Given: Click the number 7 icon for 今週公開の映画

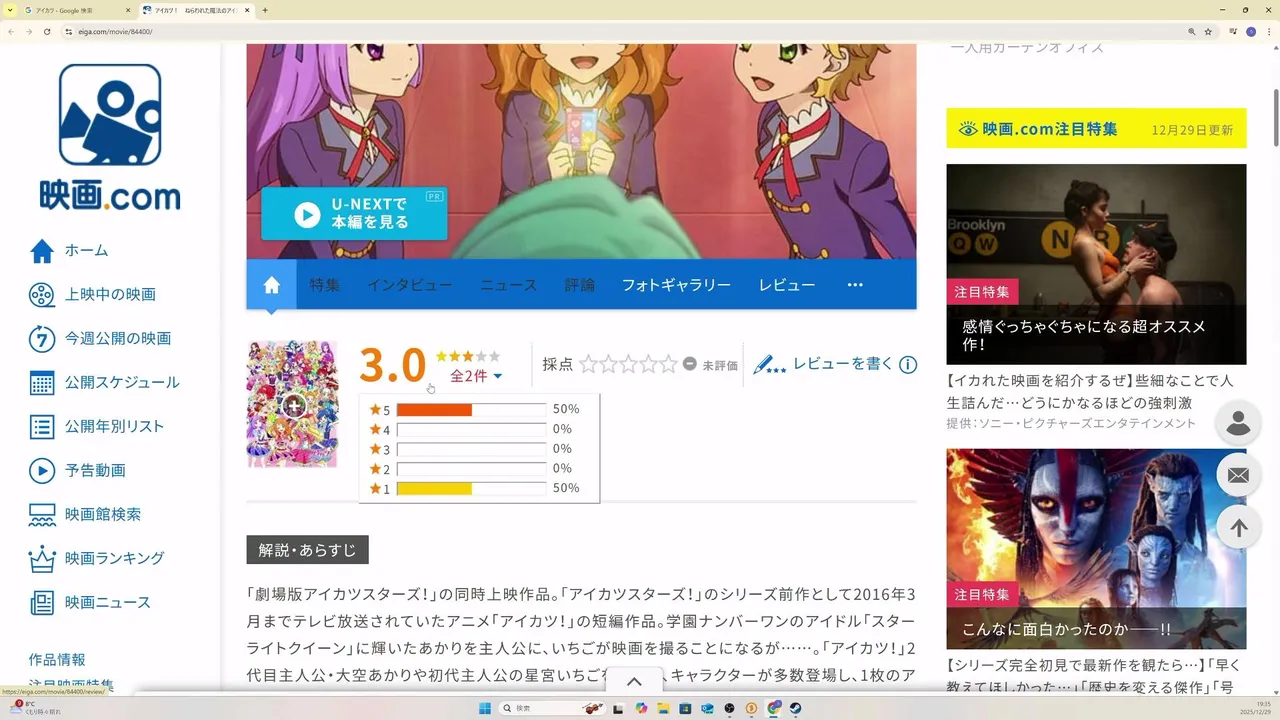Looking at the screenshot, I should click(42, 338).
